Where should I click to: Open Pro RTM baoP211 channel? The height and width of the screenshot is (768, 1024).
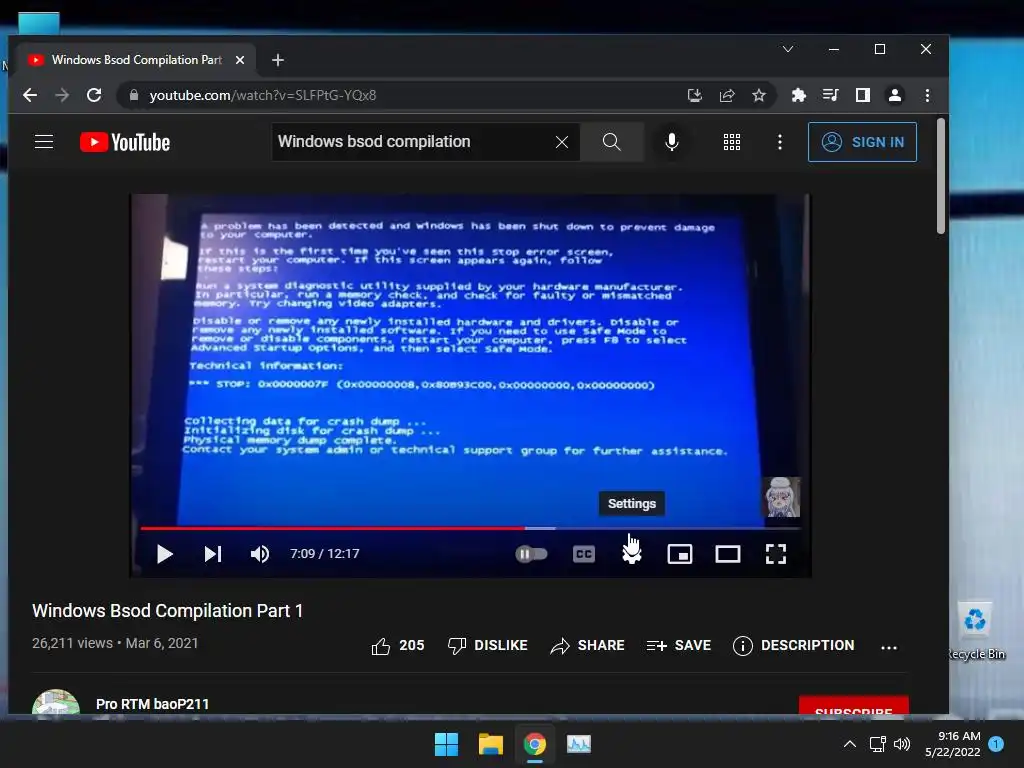152,704
